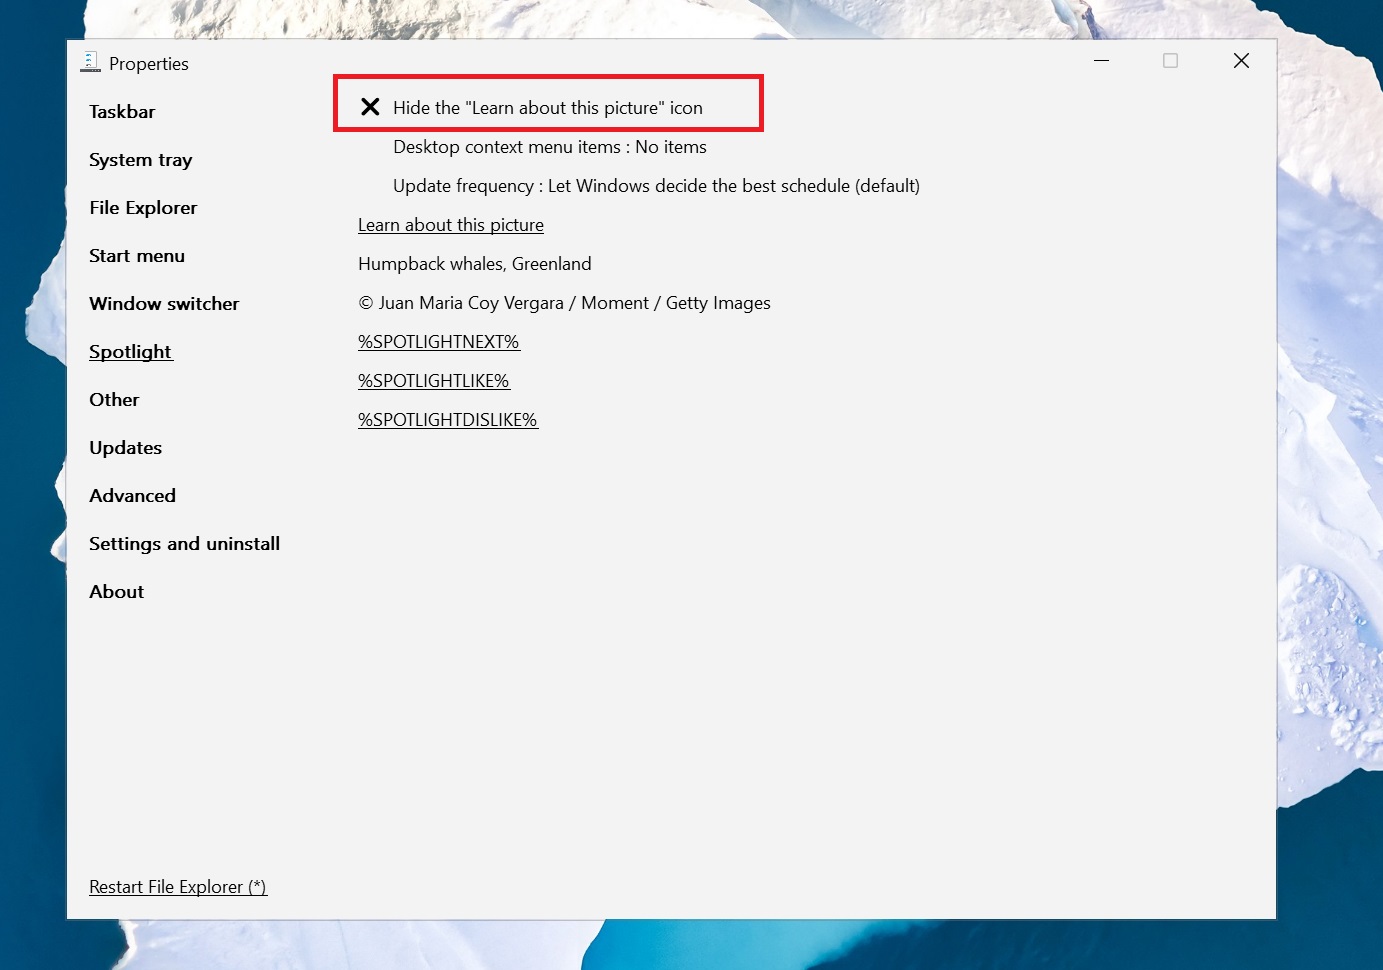1383x970 pixels.
Task: Dislike the picture via %SPOTLIGHTDISLIKE%
Action: coord(447,419)
